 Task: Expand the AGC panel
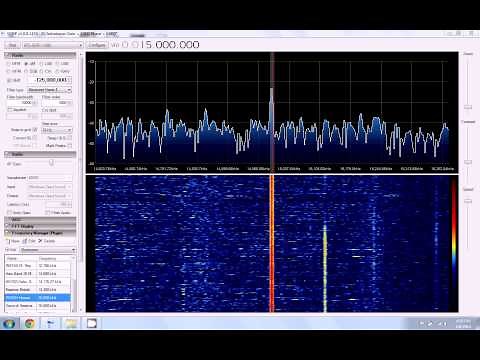(40, 220)
